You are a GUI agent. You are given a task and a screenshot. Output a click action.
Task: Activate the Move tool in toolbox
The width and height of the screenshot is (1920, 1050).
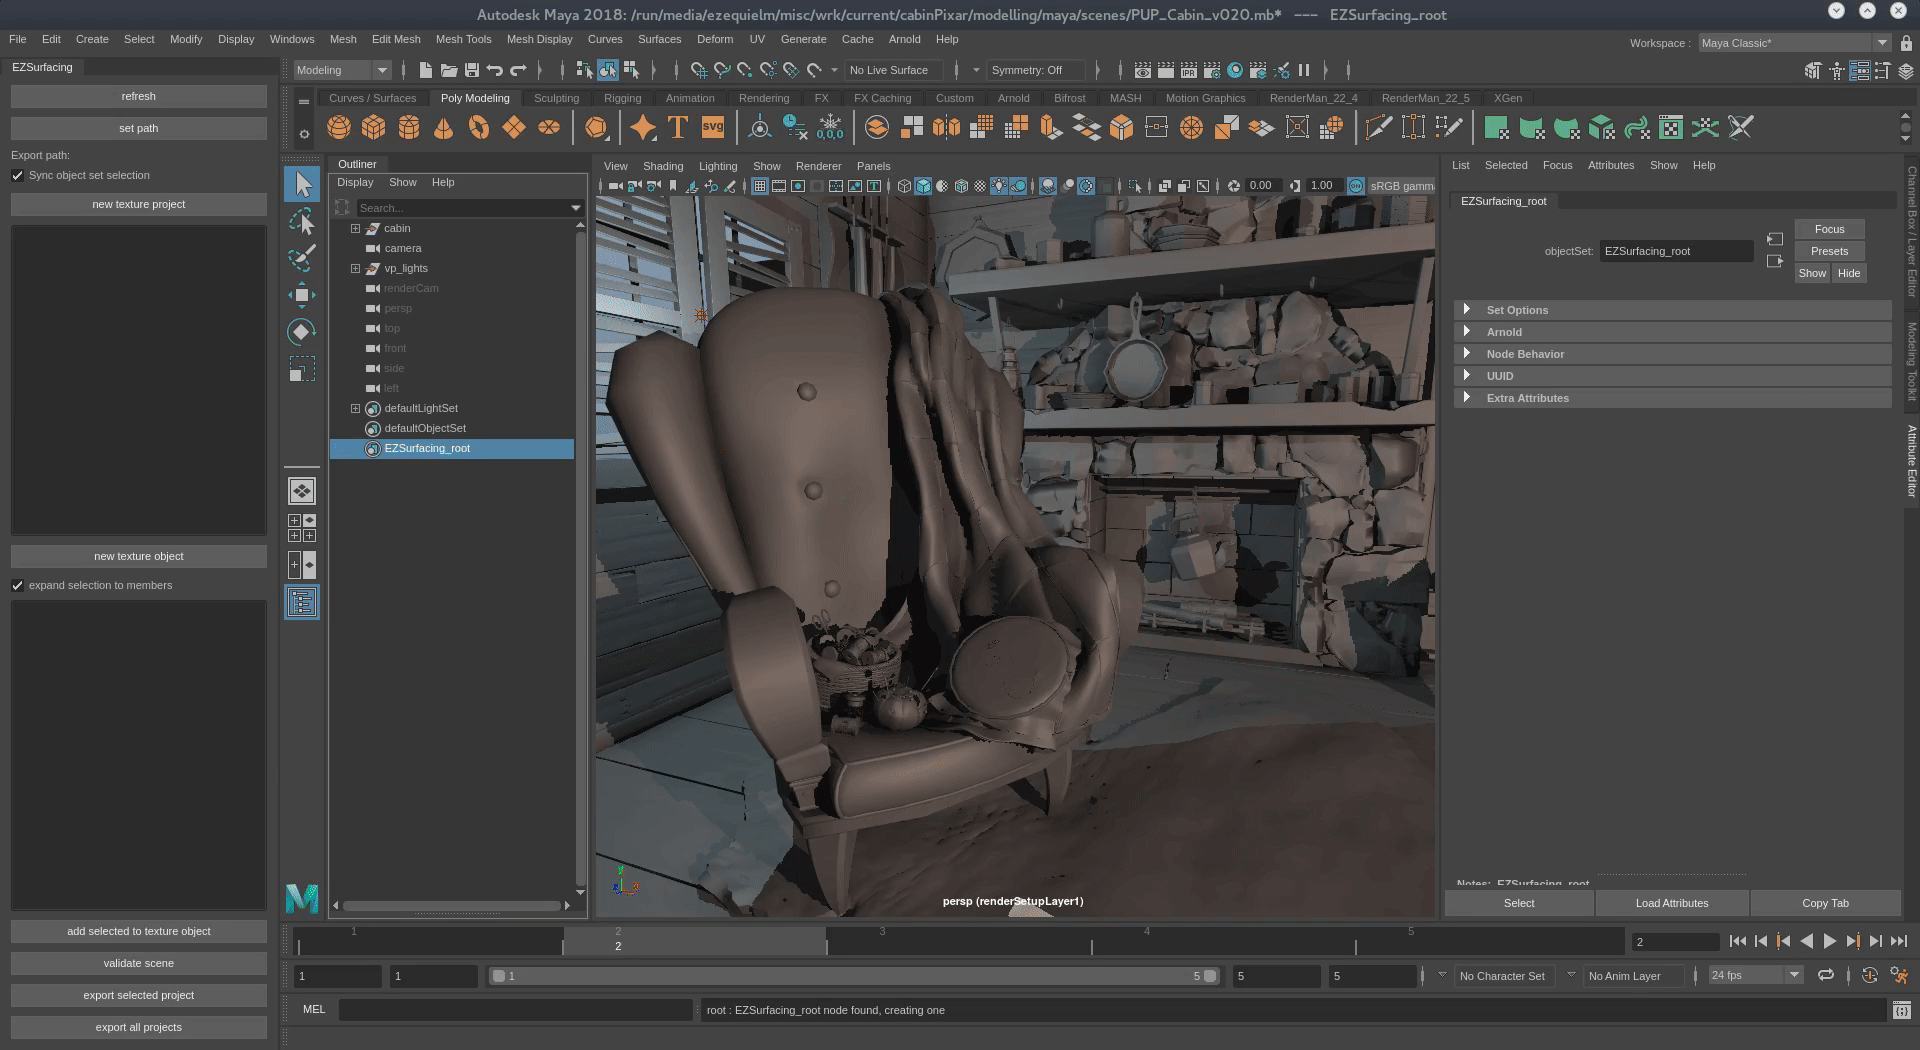point(302,295)
